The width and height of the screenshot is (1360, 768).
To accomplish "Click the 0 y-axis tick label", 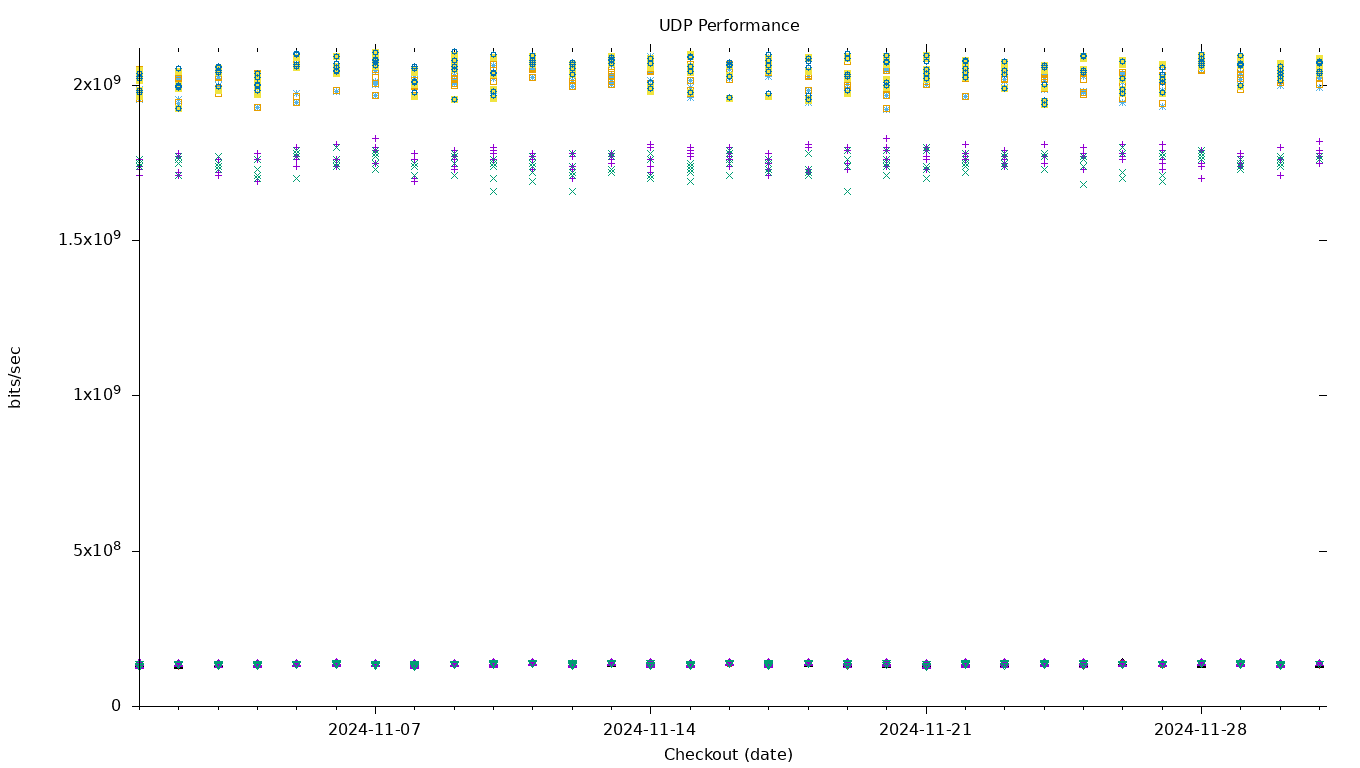I will [x=116, y=706].
